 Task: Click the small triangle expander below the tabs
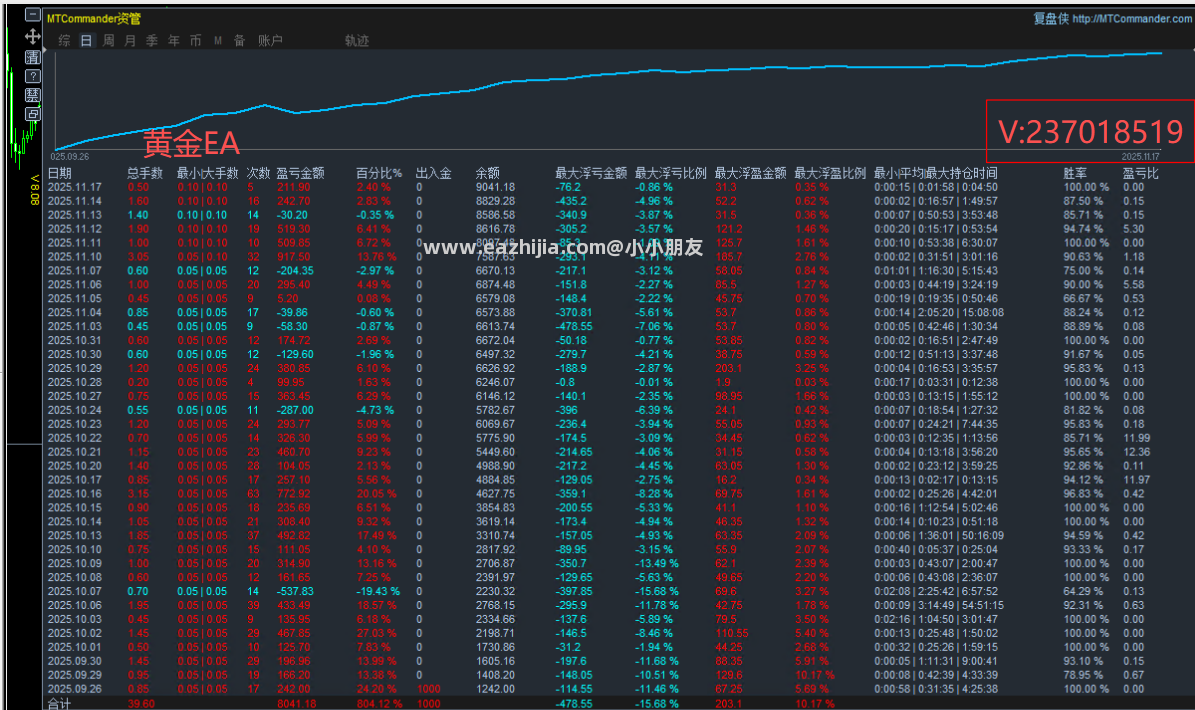44,50
